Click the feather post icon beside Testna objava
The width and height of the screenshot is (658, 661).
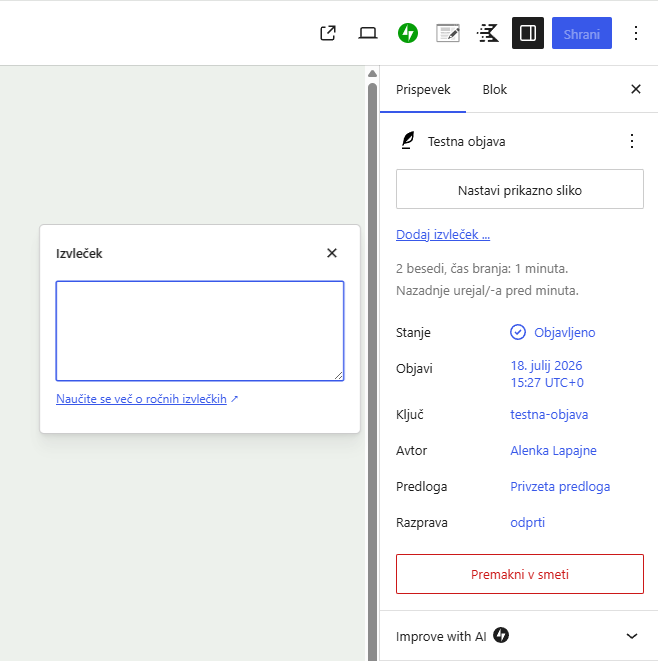tap(408, 141)
